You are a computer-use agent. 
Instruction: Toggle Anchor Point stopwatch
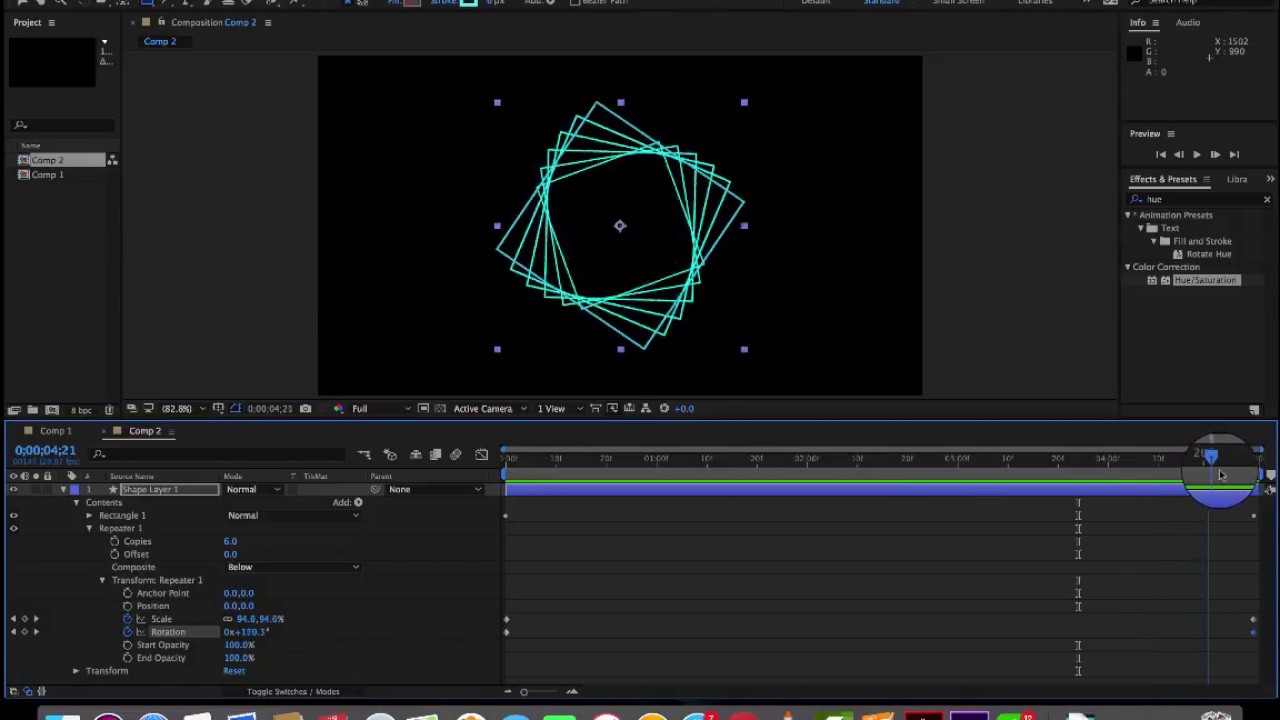(x=127, y=593)
